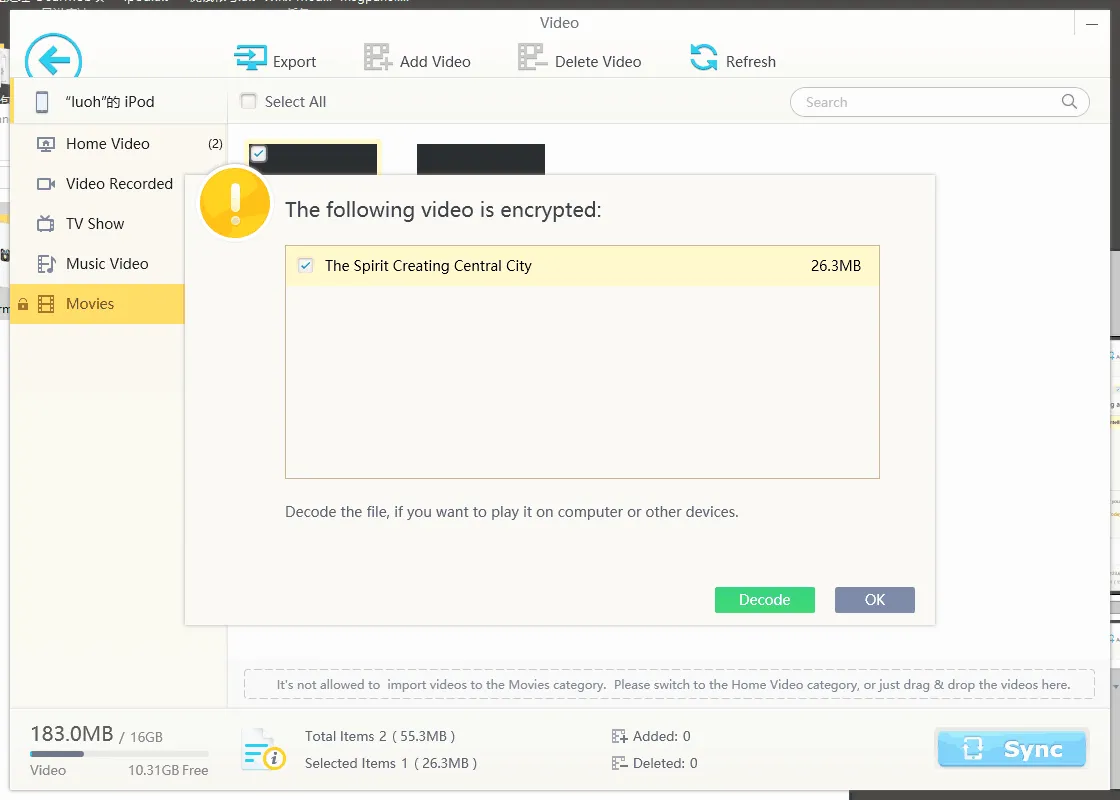Click the 'luoh' iPod device icon
This screenshot has height=800, width=1120.
pos(42,101)
